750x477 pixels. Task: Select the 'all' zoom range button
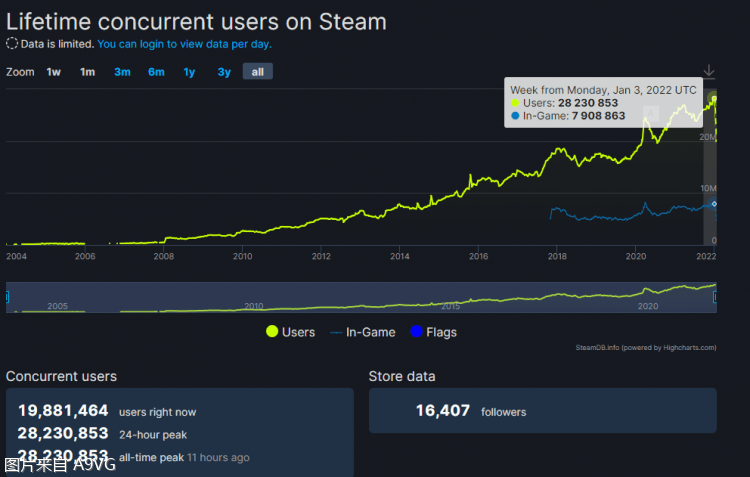(257, 72)
